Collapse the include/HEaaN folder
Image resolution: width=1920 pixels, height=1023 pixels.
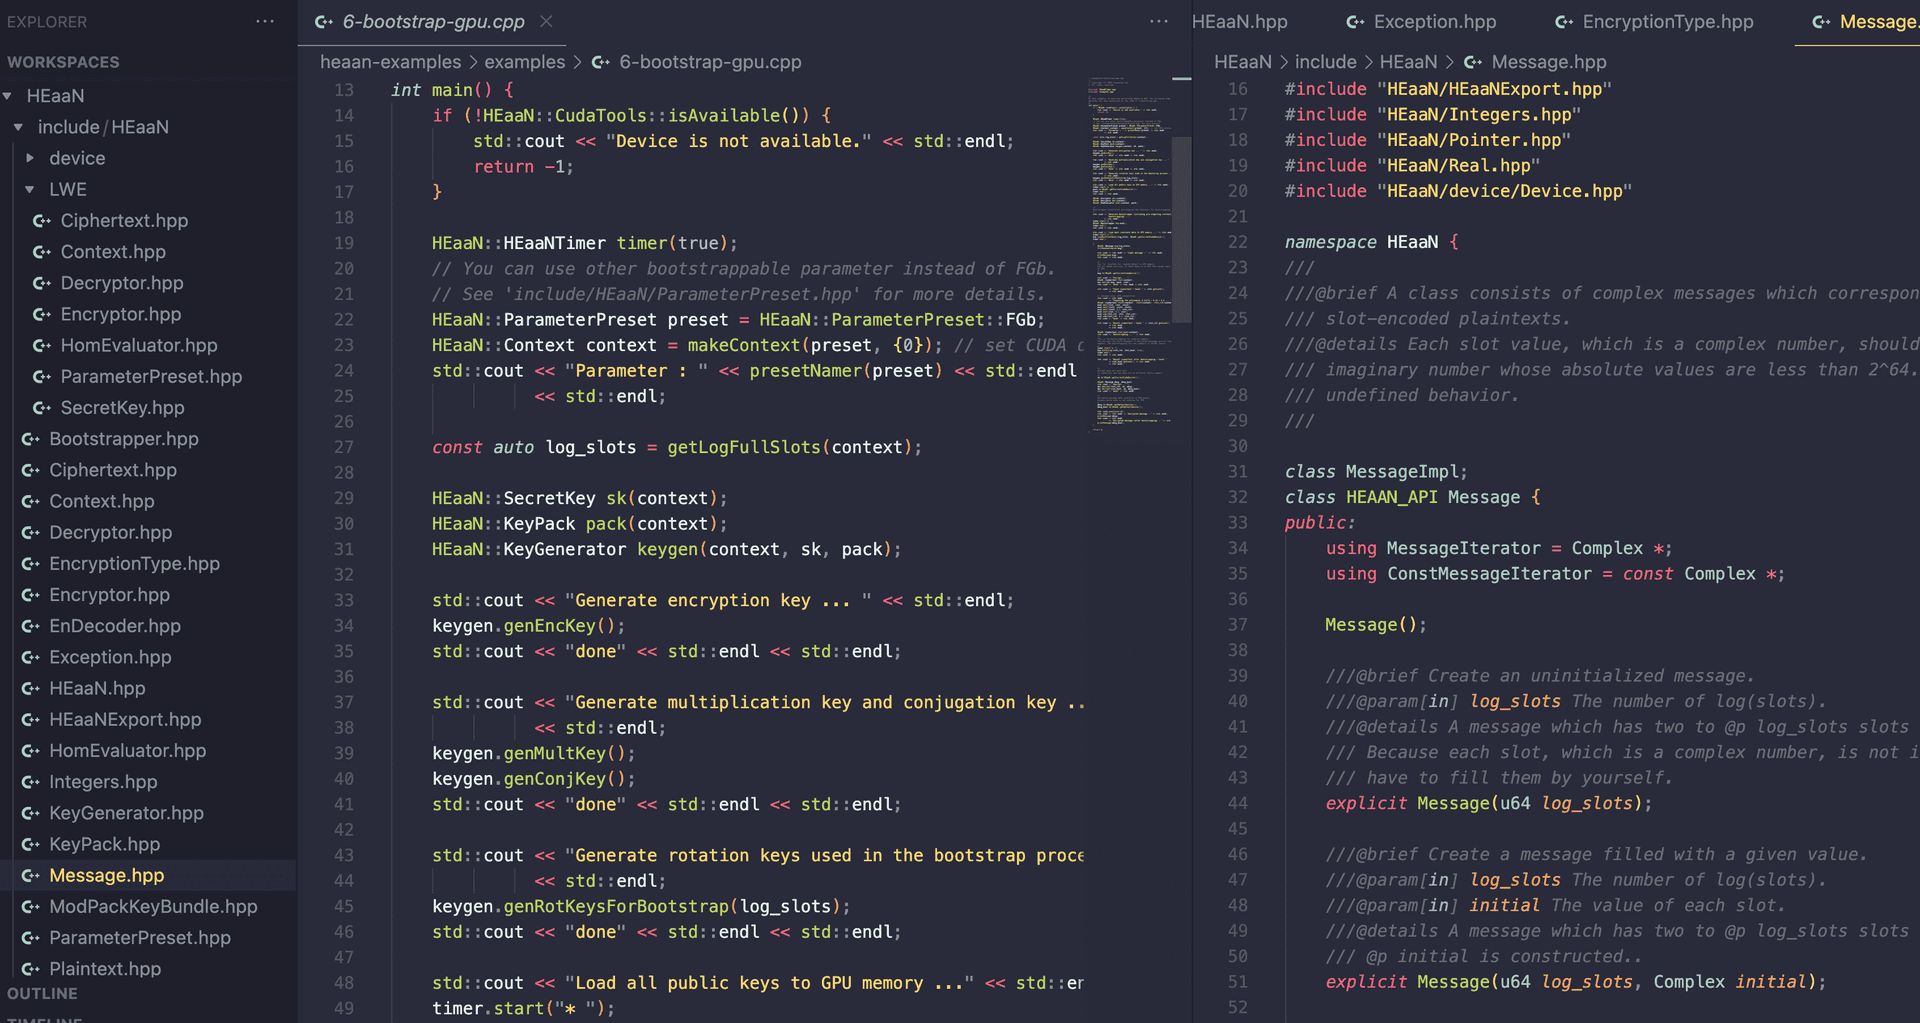click(18, 127)
